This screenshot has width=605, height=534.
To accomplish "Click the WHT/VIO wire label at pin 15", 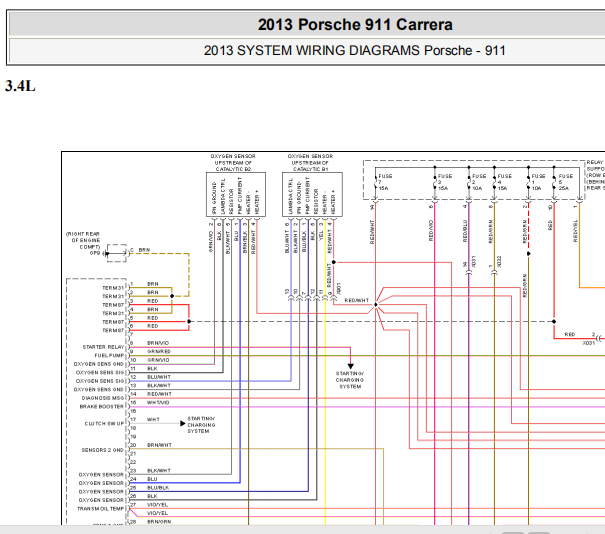I will coord(158,402).
